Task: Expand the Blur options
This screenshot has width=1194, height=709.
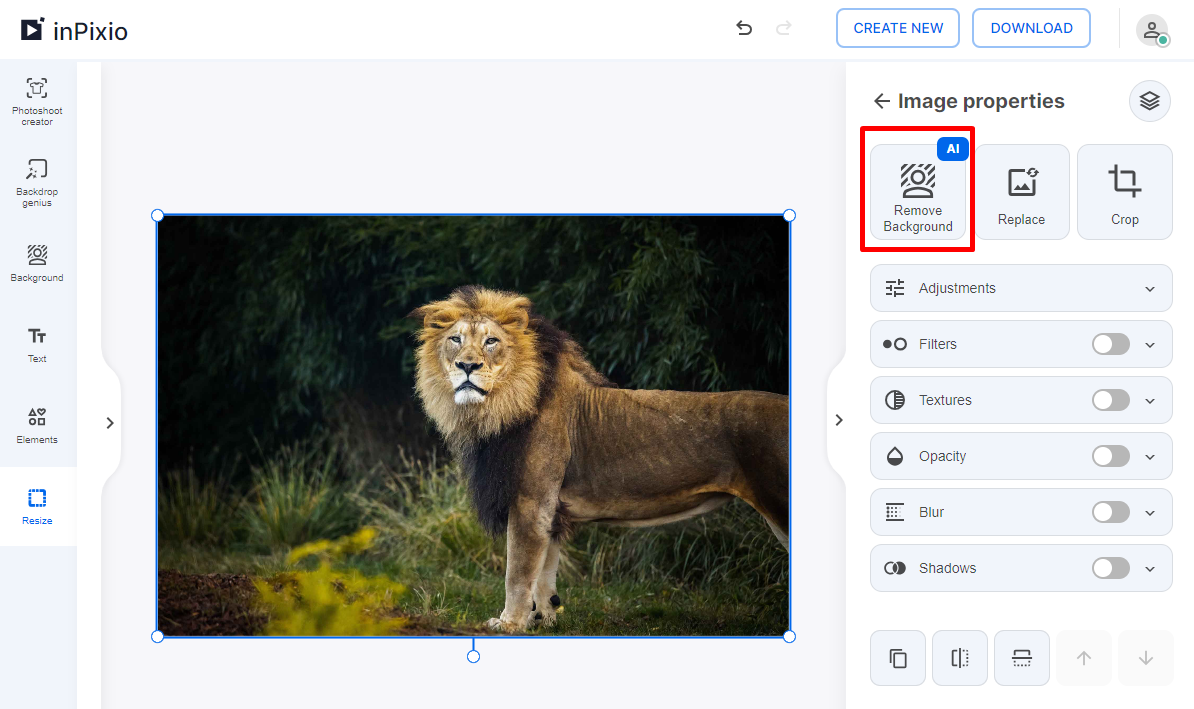Action: pyautogui.click(x=1150, y=512)
